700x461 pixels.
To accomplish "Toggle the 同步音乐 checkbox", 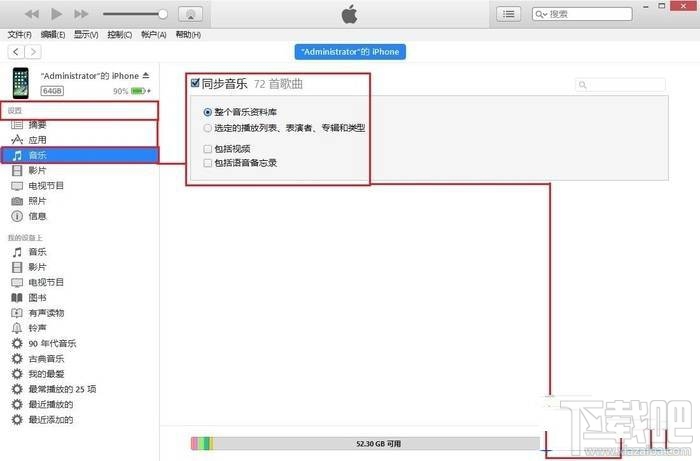I will pos(195,83).
